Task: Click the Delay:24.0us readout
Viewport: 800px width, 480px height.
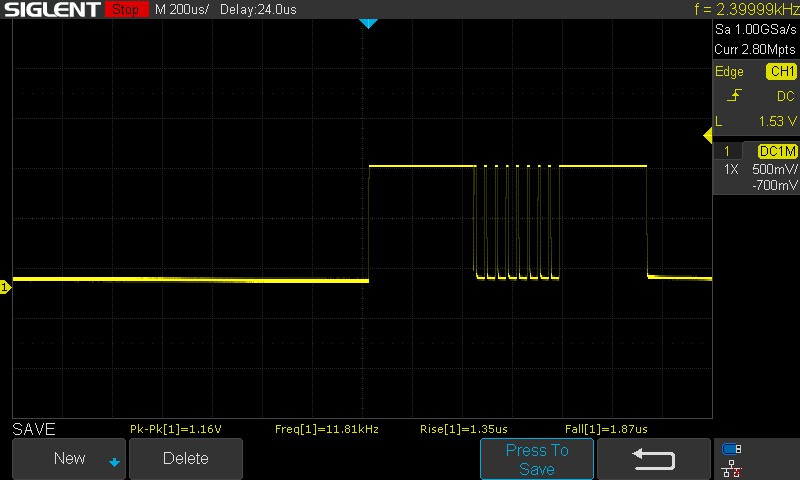Action: click(x=258, y=10)
